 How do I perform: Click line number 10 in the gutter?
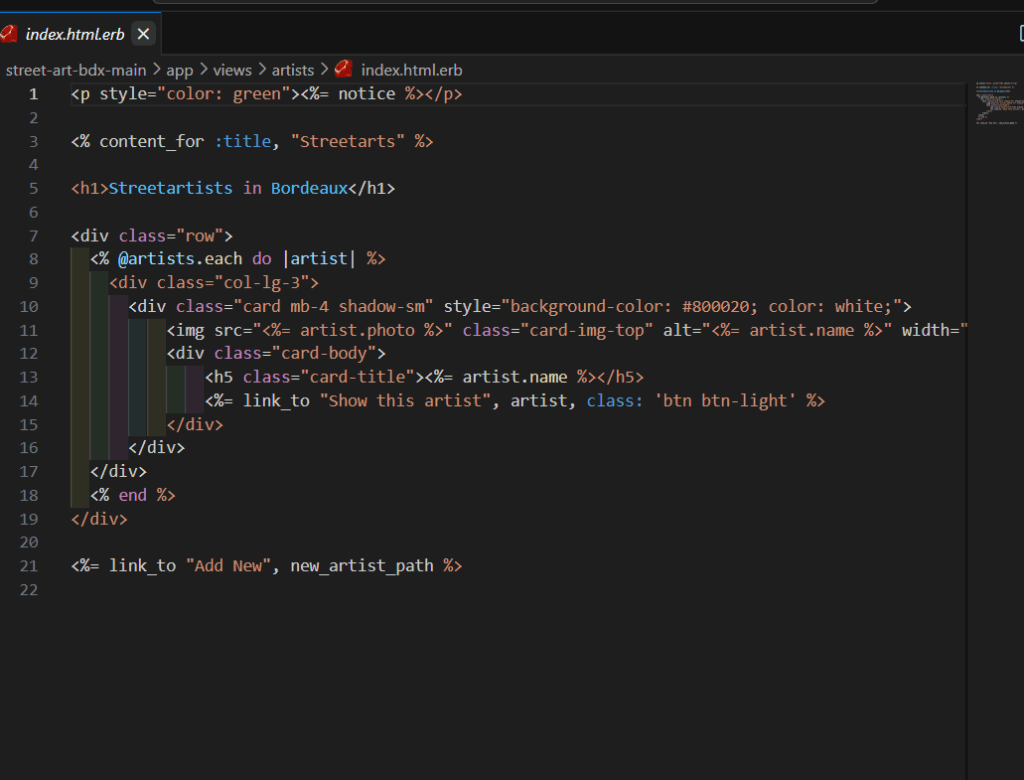click(29, 306)
